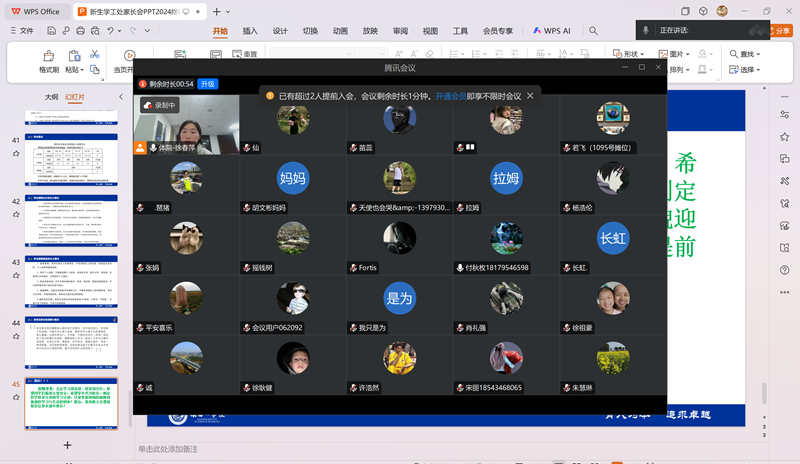Viewport: 800px width, 464px height.
Task: Open the Select (选择) dropdown arrow
Action: coord(758,70)
